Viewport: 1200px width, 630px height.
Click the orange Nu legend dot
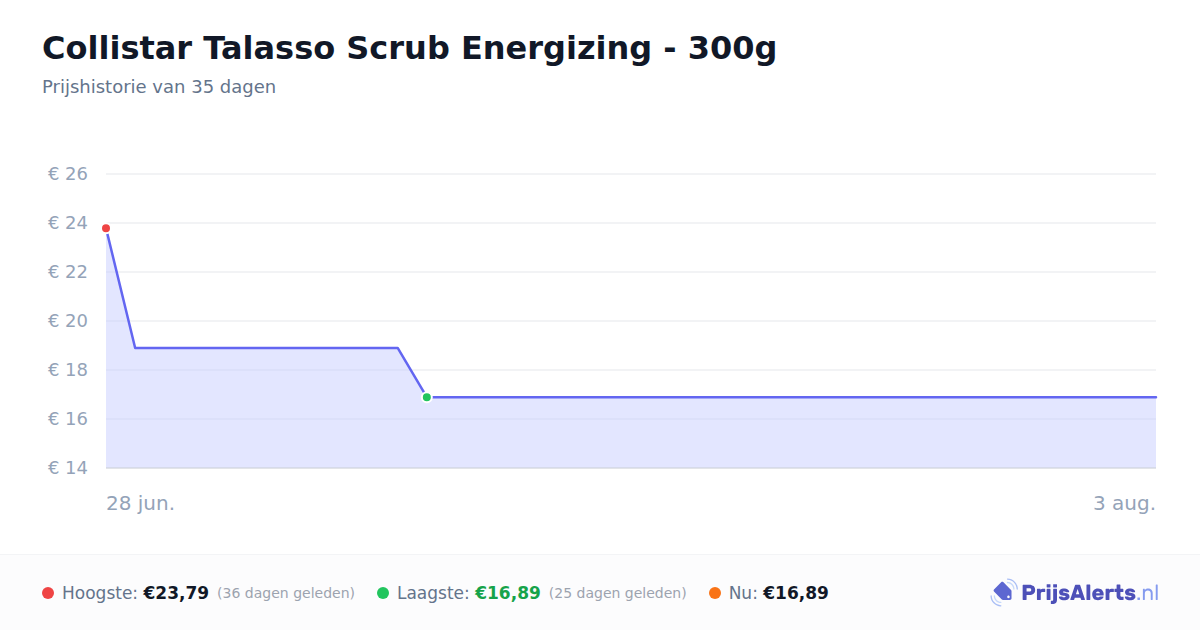click(x=715, y=593)
